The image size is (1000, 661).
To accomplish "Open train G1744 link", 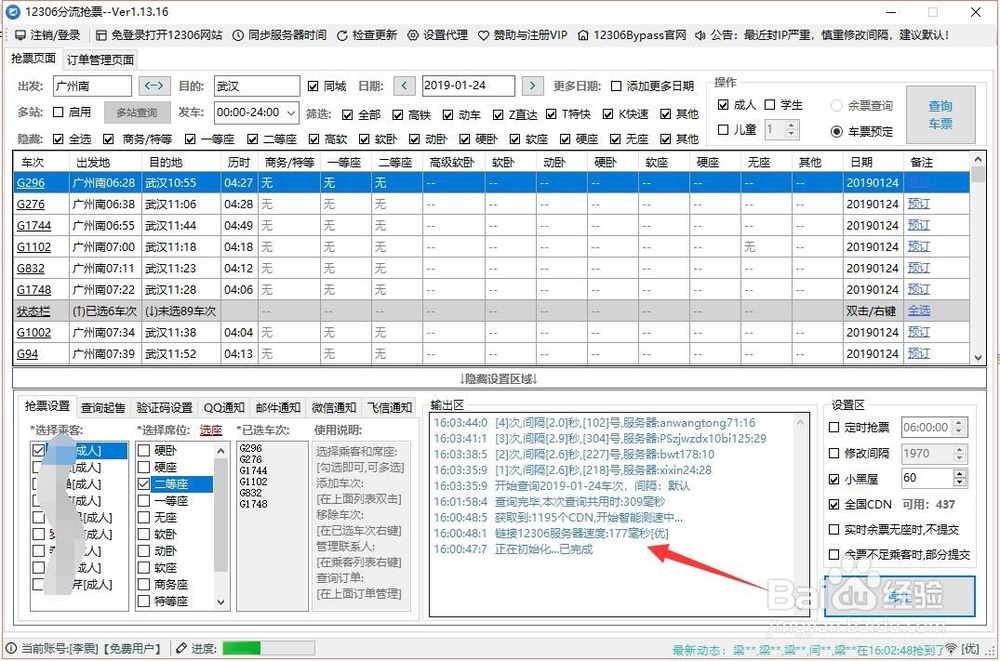I will point(34,226).
